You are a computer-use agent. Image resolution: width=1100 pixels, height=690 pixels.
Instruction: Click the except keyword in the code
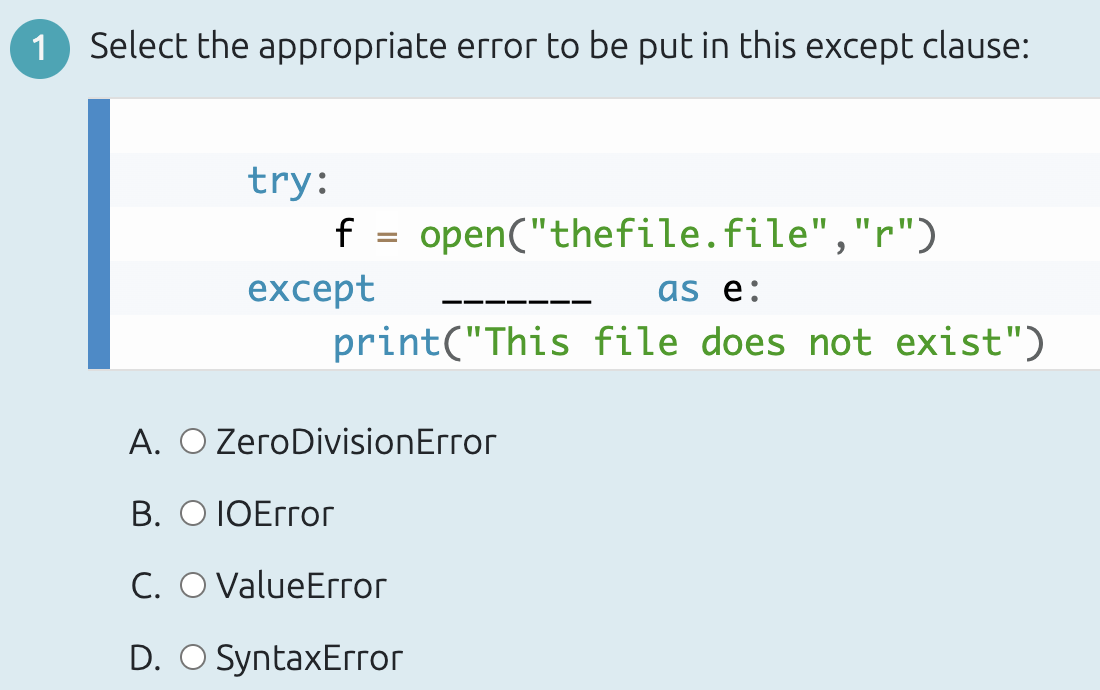click(311, 288)
